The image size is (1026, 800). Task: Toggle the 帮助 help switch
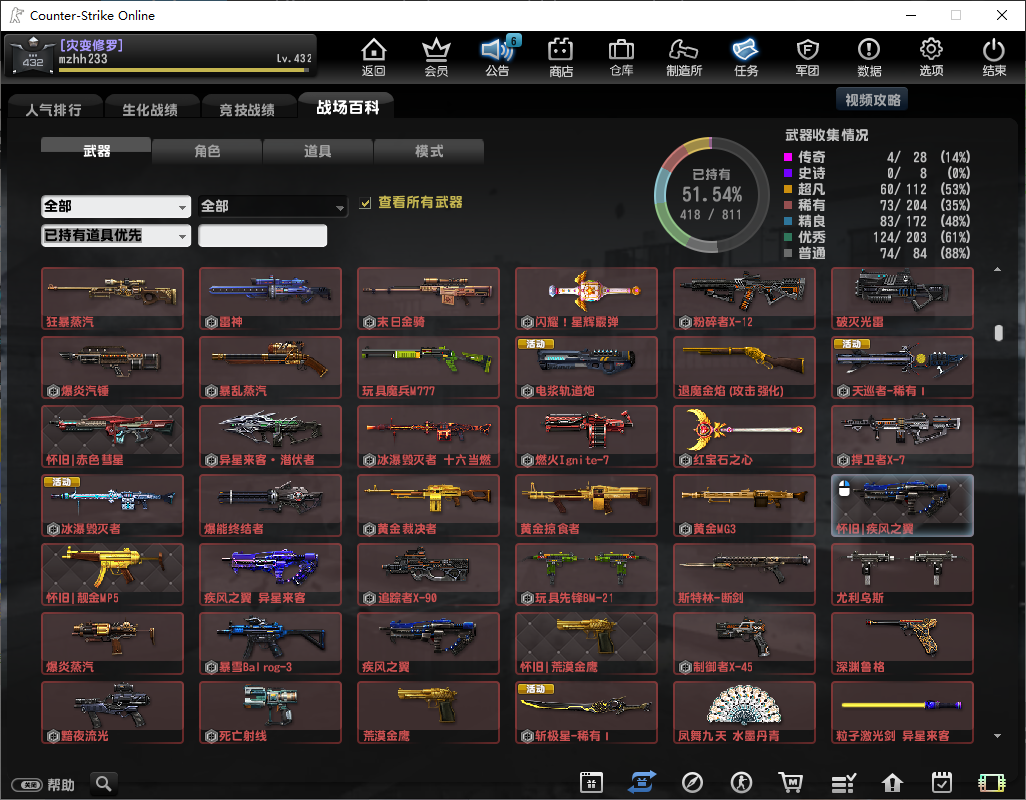click(27, 785)
